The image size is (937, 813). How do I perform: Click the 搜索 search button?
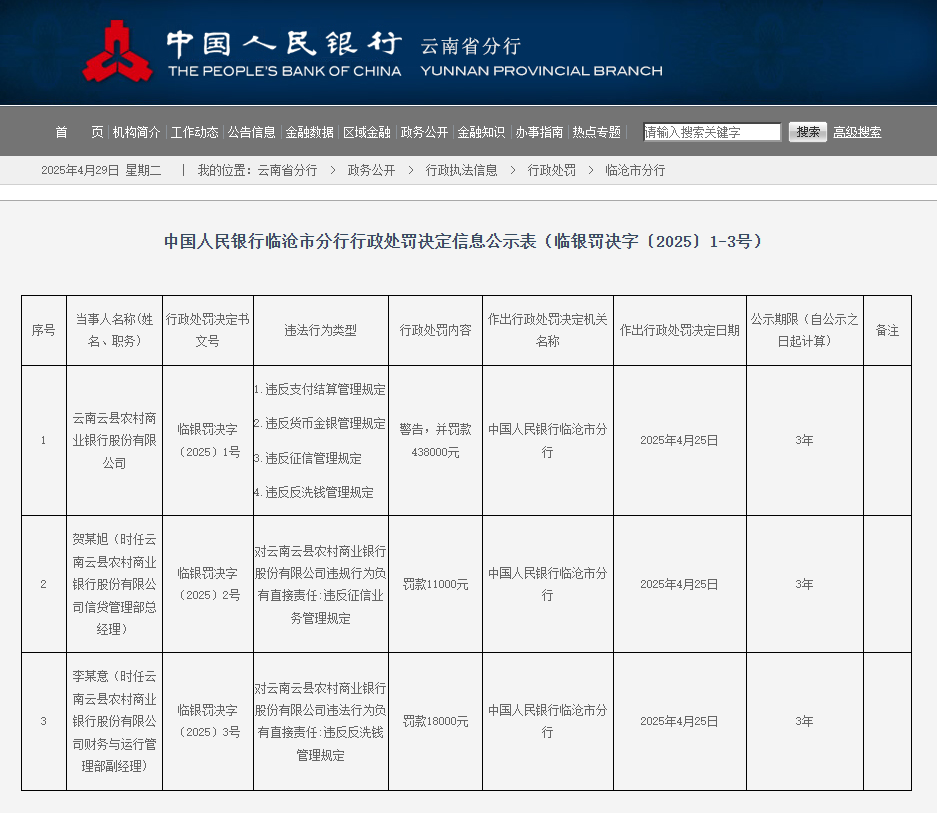[807, 132]
